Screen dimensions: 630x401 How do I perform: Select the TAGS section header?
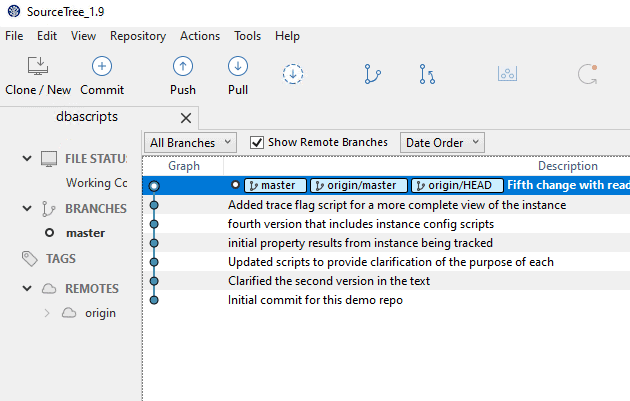(61, 258)
